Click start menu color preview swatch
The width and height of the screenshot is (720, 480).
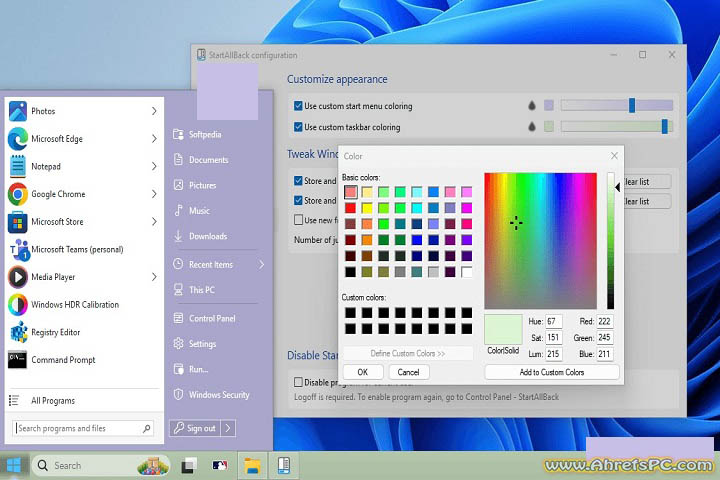(549, 105)
